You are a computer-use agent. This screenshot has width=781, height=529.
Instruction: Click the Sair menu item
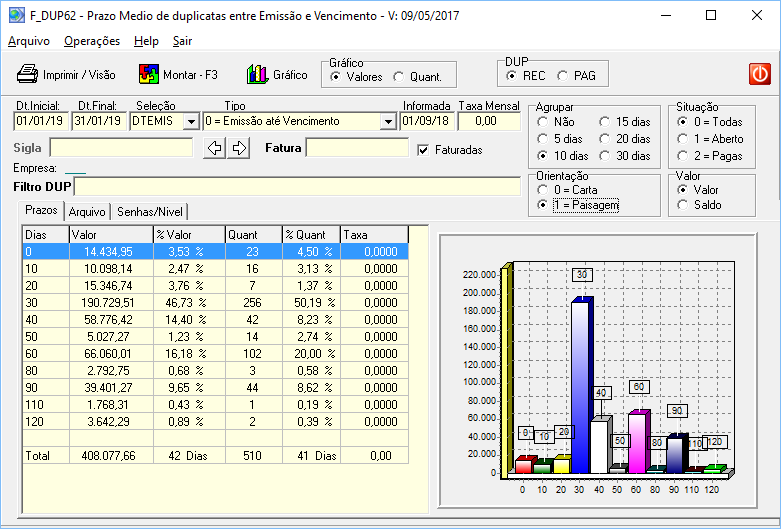(182, 41)
